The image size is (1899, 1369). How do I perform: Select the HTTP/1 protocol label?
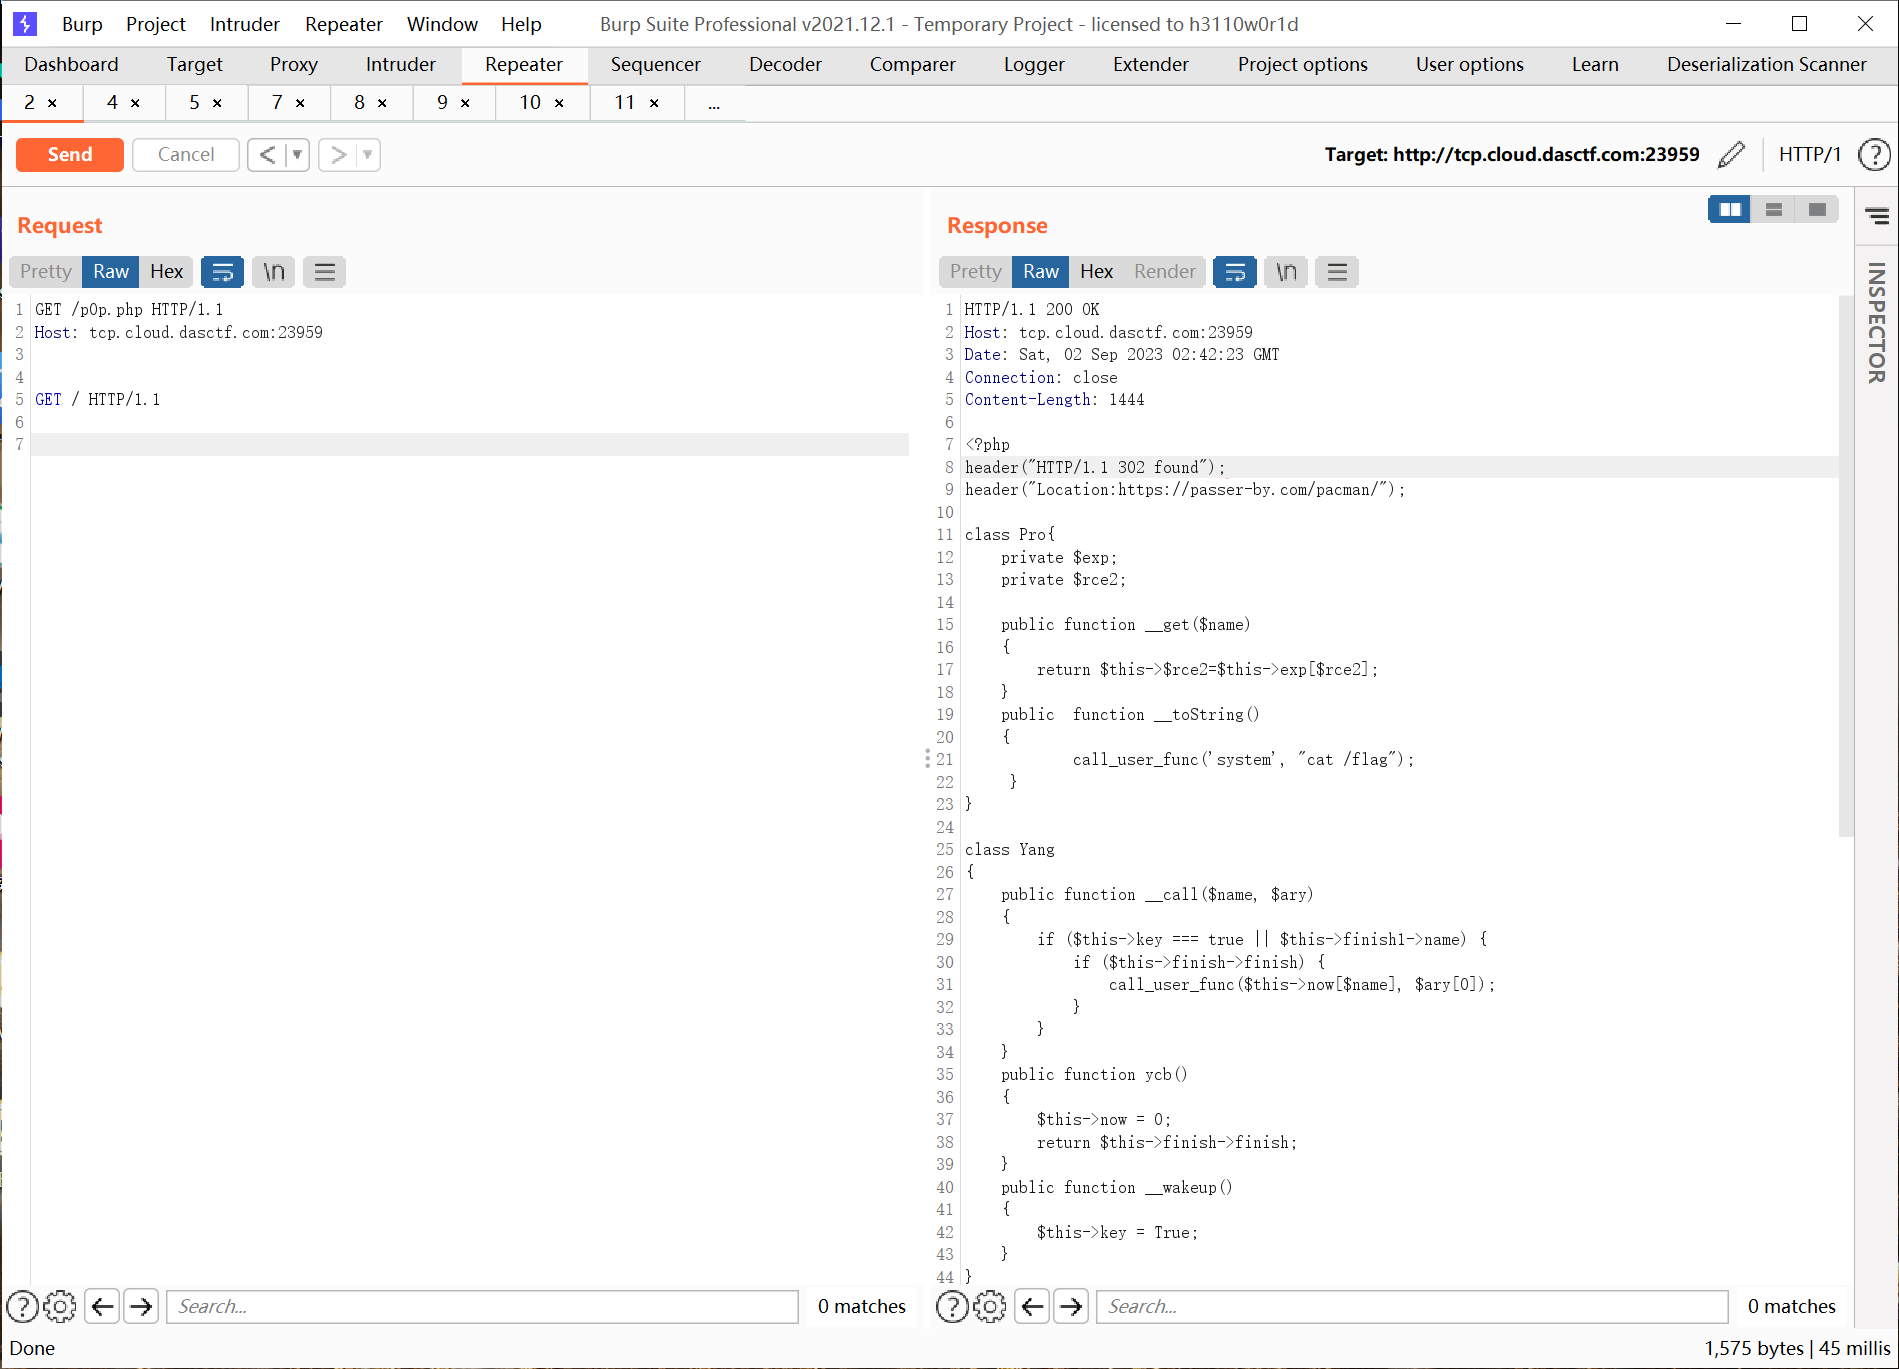[x=1809, y=155]
